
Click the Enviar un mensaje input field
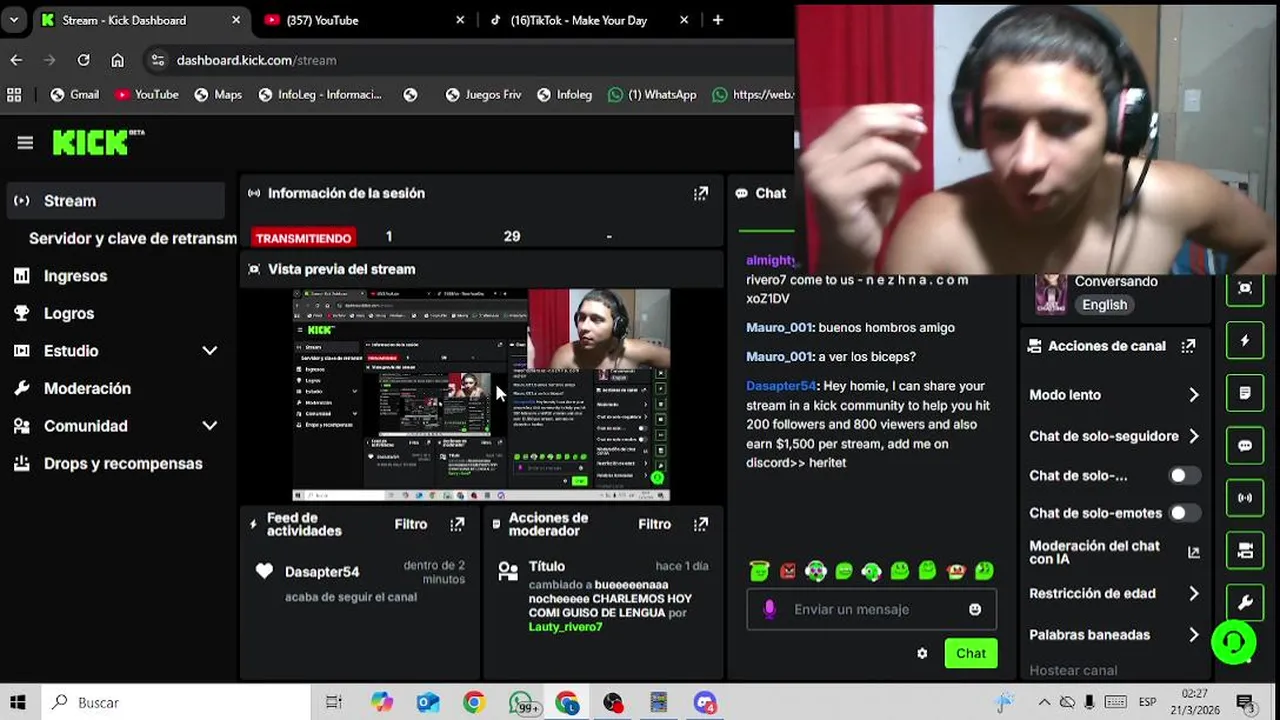(872, 609)
